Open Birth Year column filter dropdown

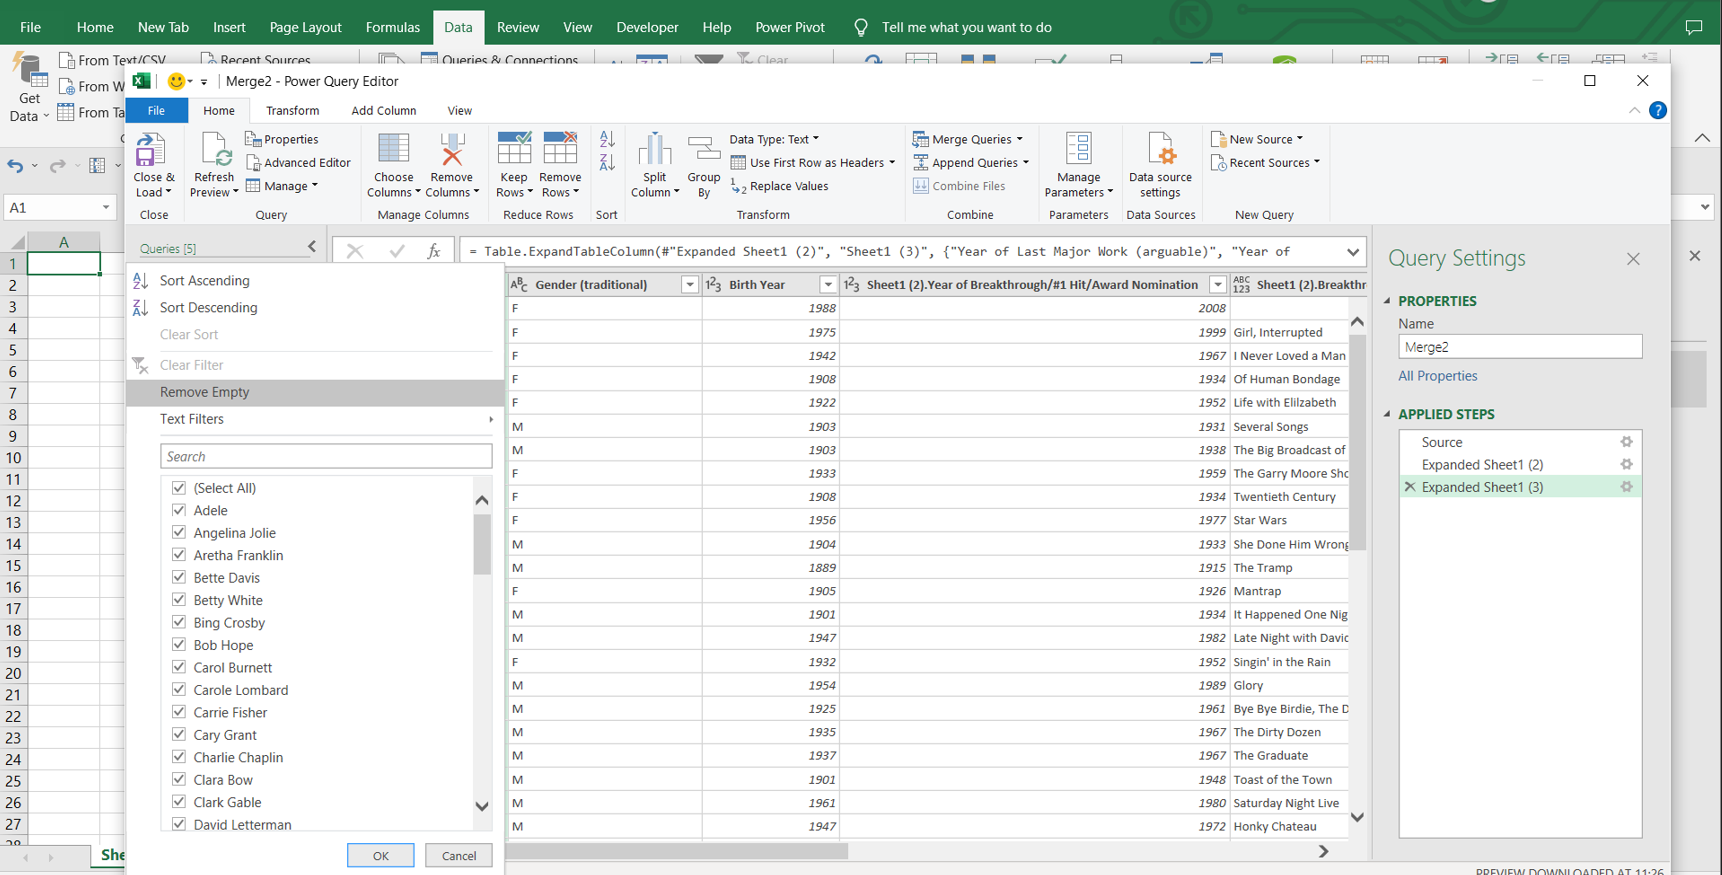tap(827, 285)
